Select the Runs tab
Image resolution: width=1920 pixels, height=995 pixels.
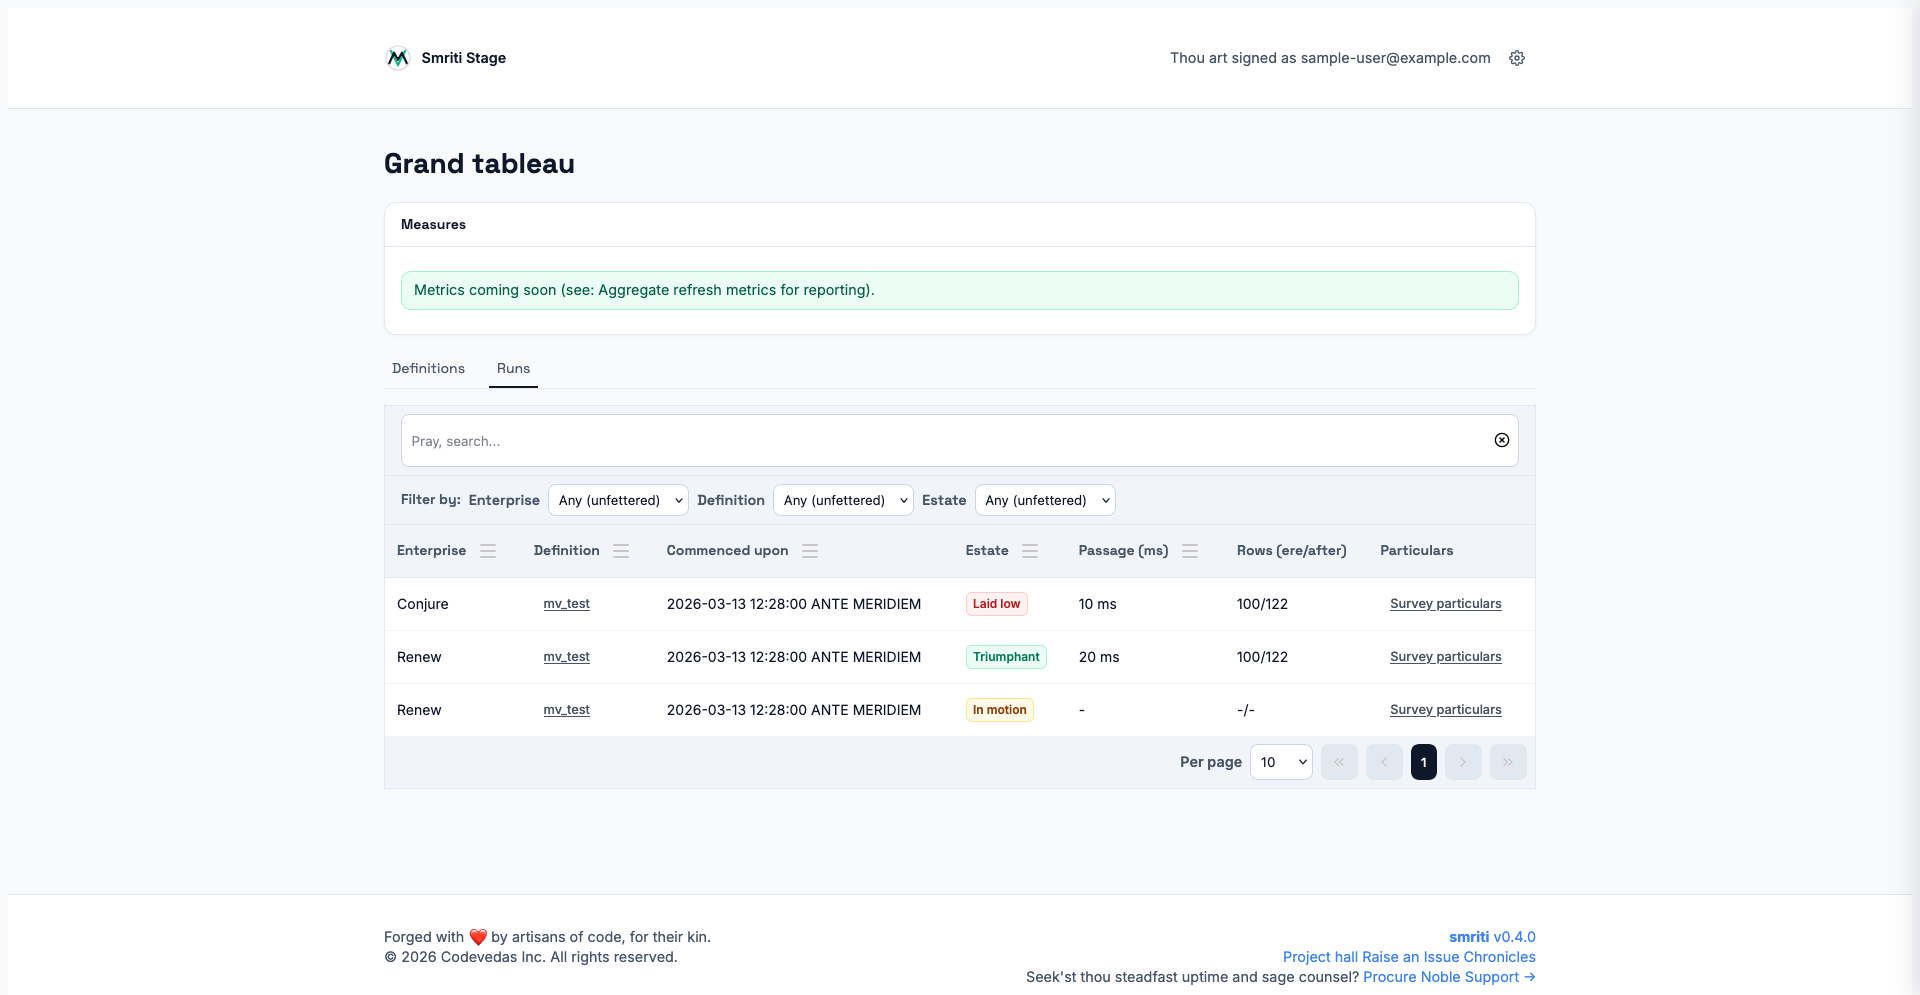(513, 368)
